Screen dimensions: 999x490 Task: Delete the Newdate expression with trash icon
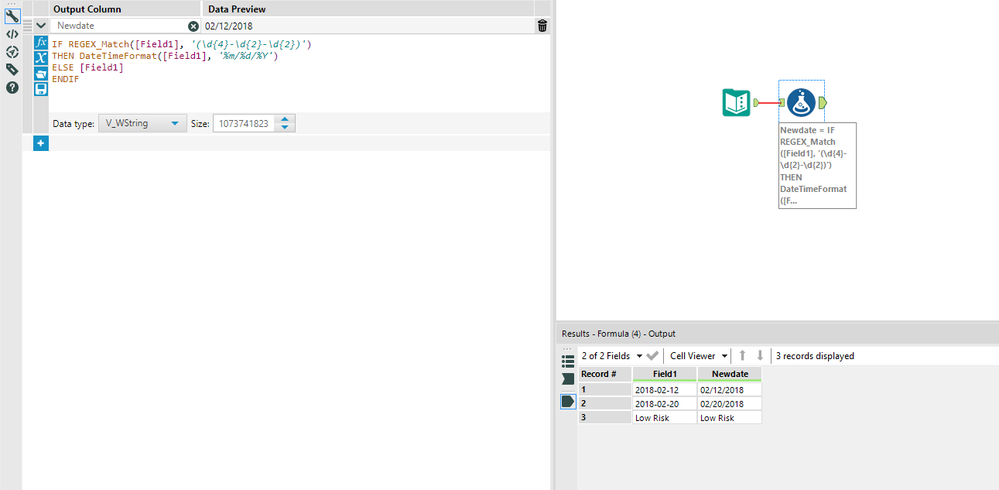pyautogui.click(x=542, y=26)
